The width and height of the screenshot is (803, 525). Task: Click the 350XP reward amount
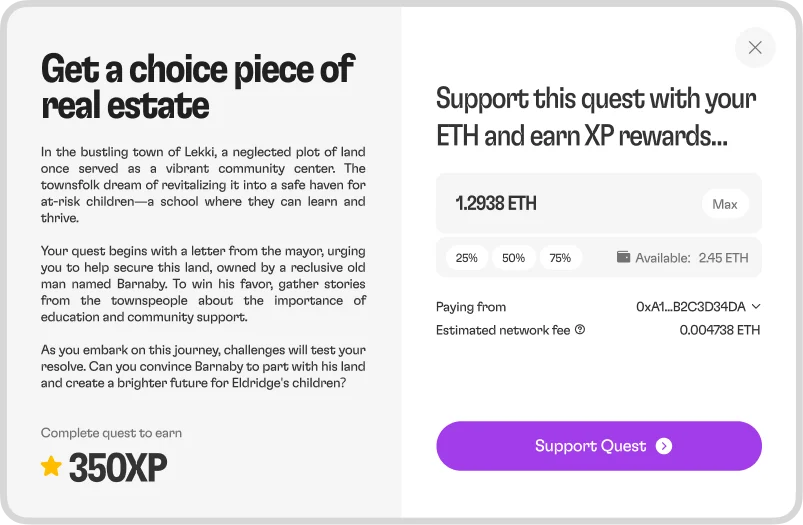point(118,467)
